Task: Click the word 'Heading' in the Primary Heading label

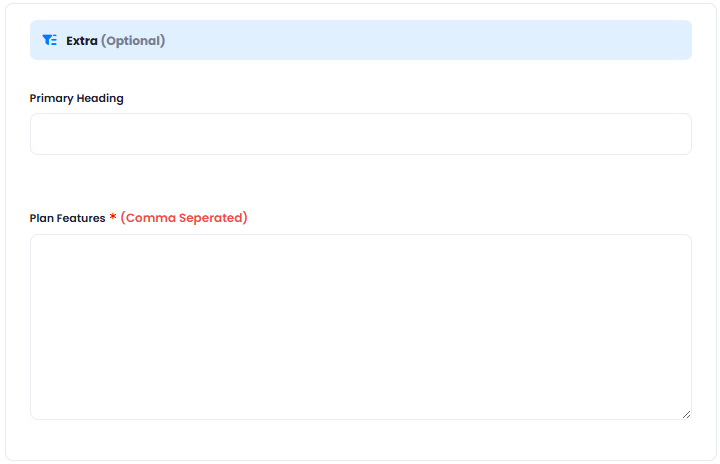Action: tap(100, 98)
